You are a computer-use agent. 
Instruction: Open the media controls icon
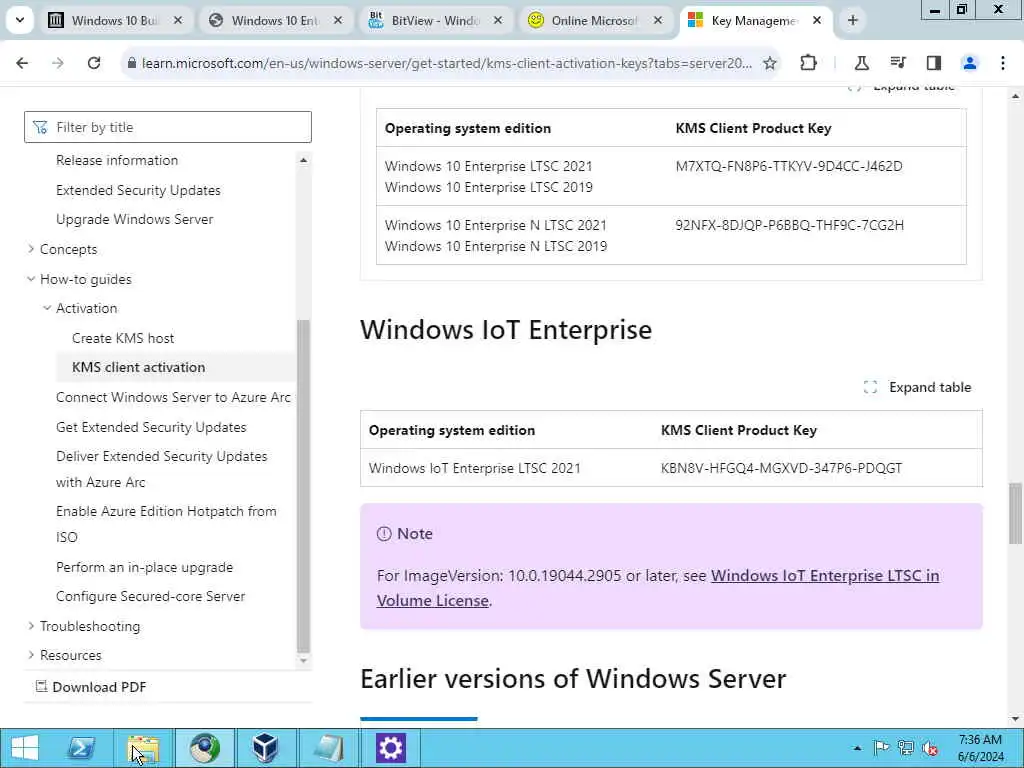click(898, 63)
